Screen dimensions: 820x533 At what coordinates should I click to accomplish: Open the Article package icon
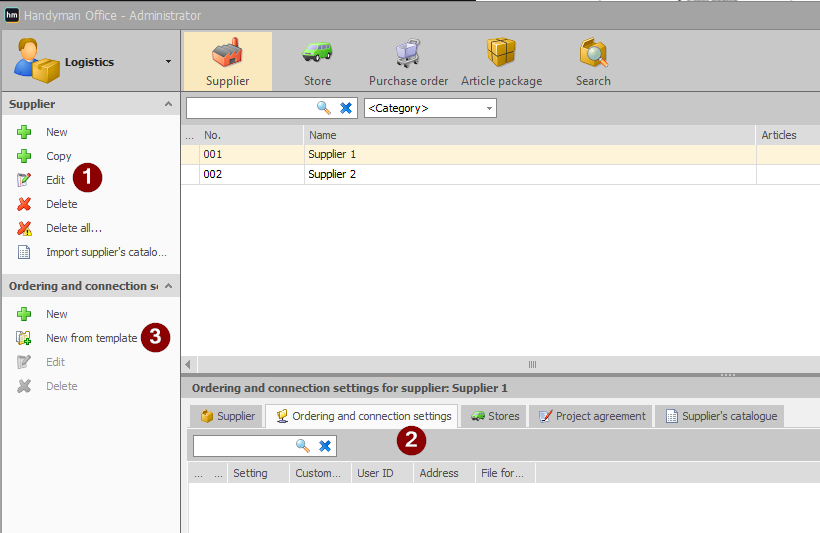click(x=501, y=52)
